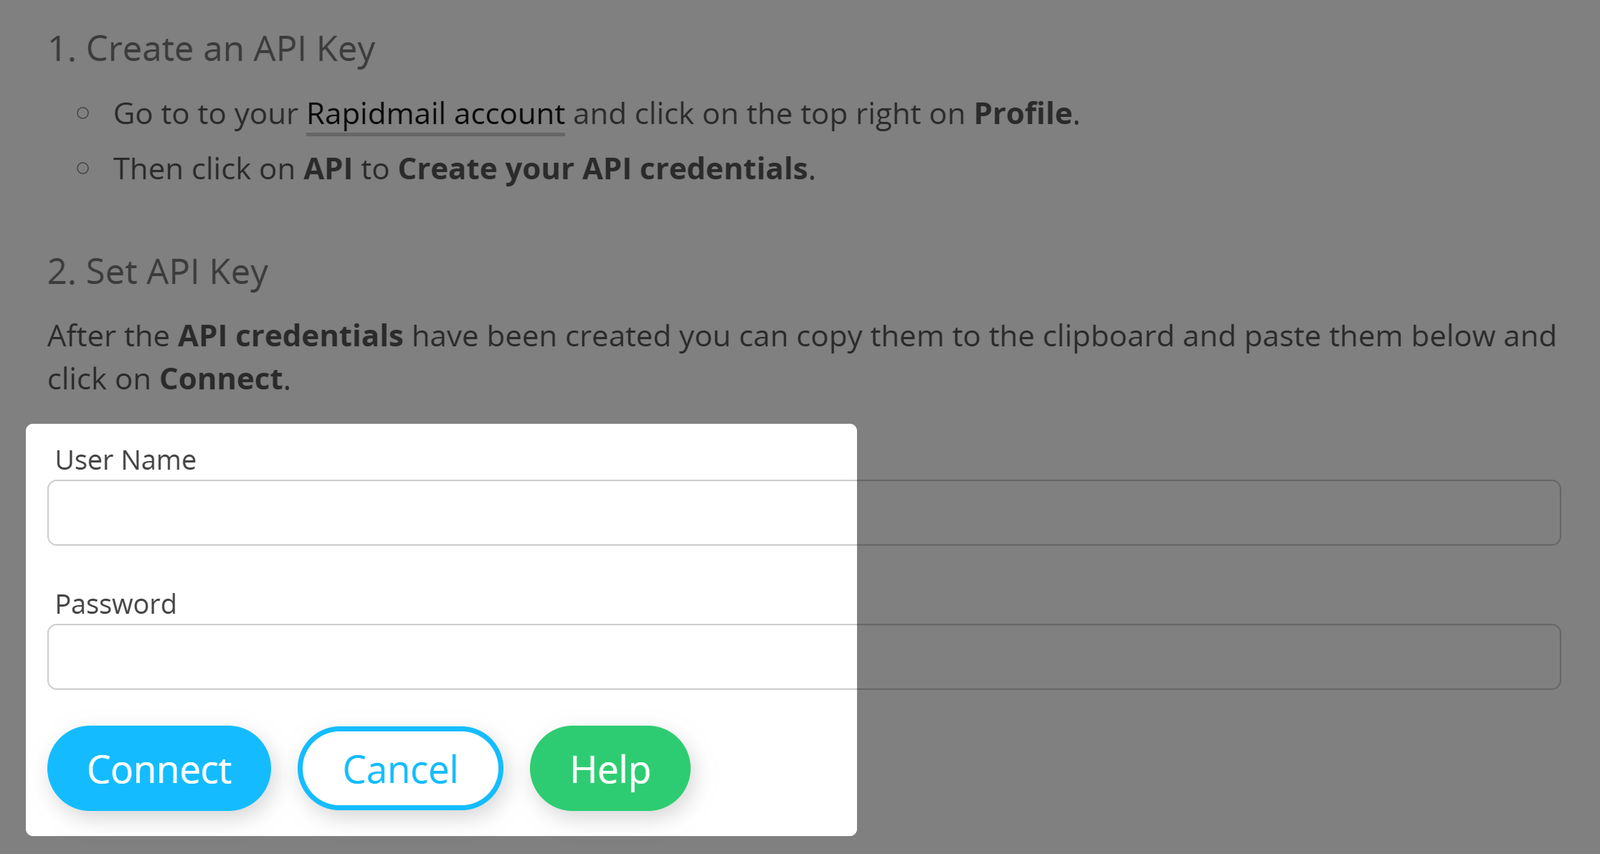Click the bullet before 'Then click on'
Image resolution: width=1600 pixels, height=854 pixels.
83,169
